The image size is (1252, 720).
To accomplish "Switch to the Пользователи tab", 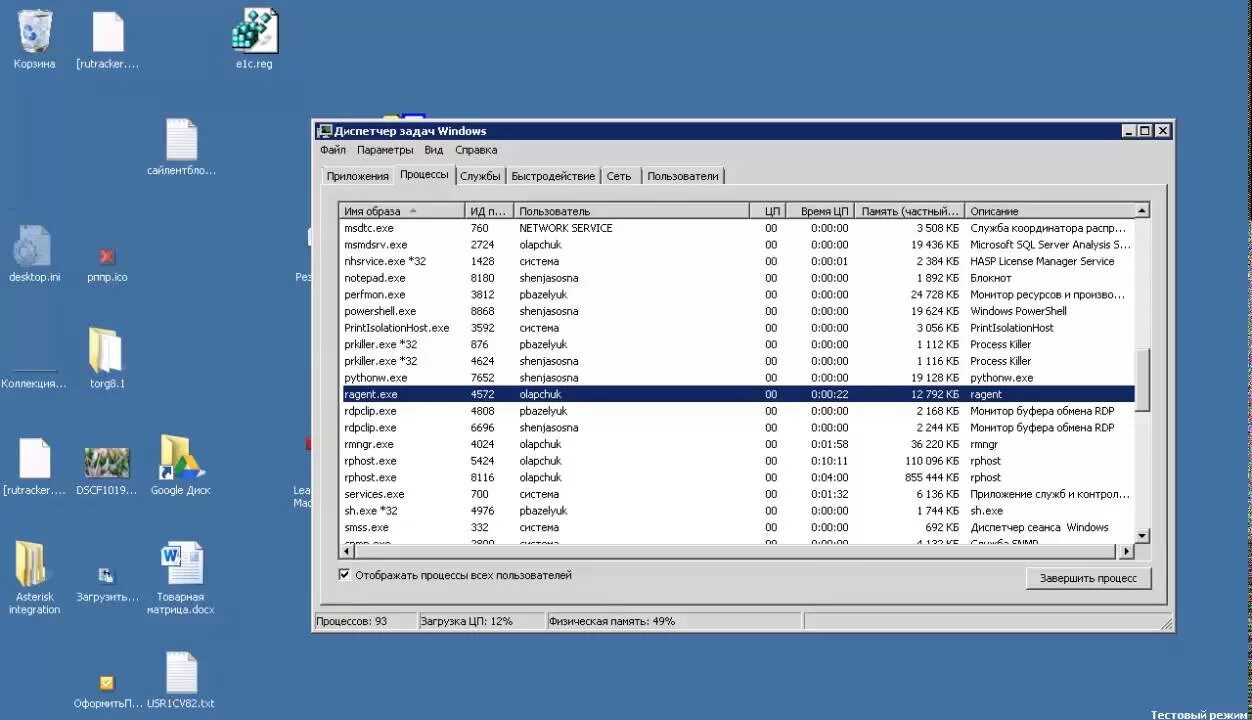I will 683,176.
